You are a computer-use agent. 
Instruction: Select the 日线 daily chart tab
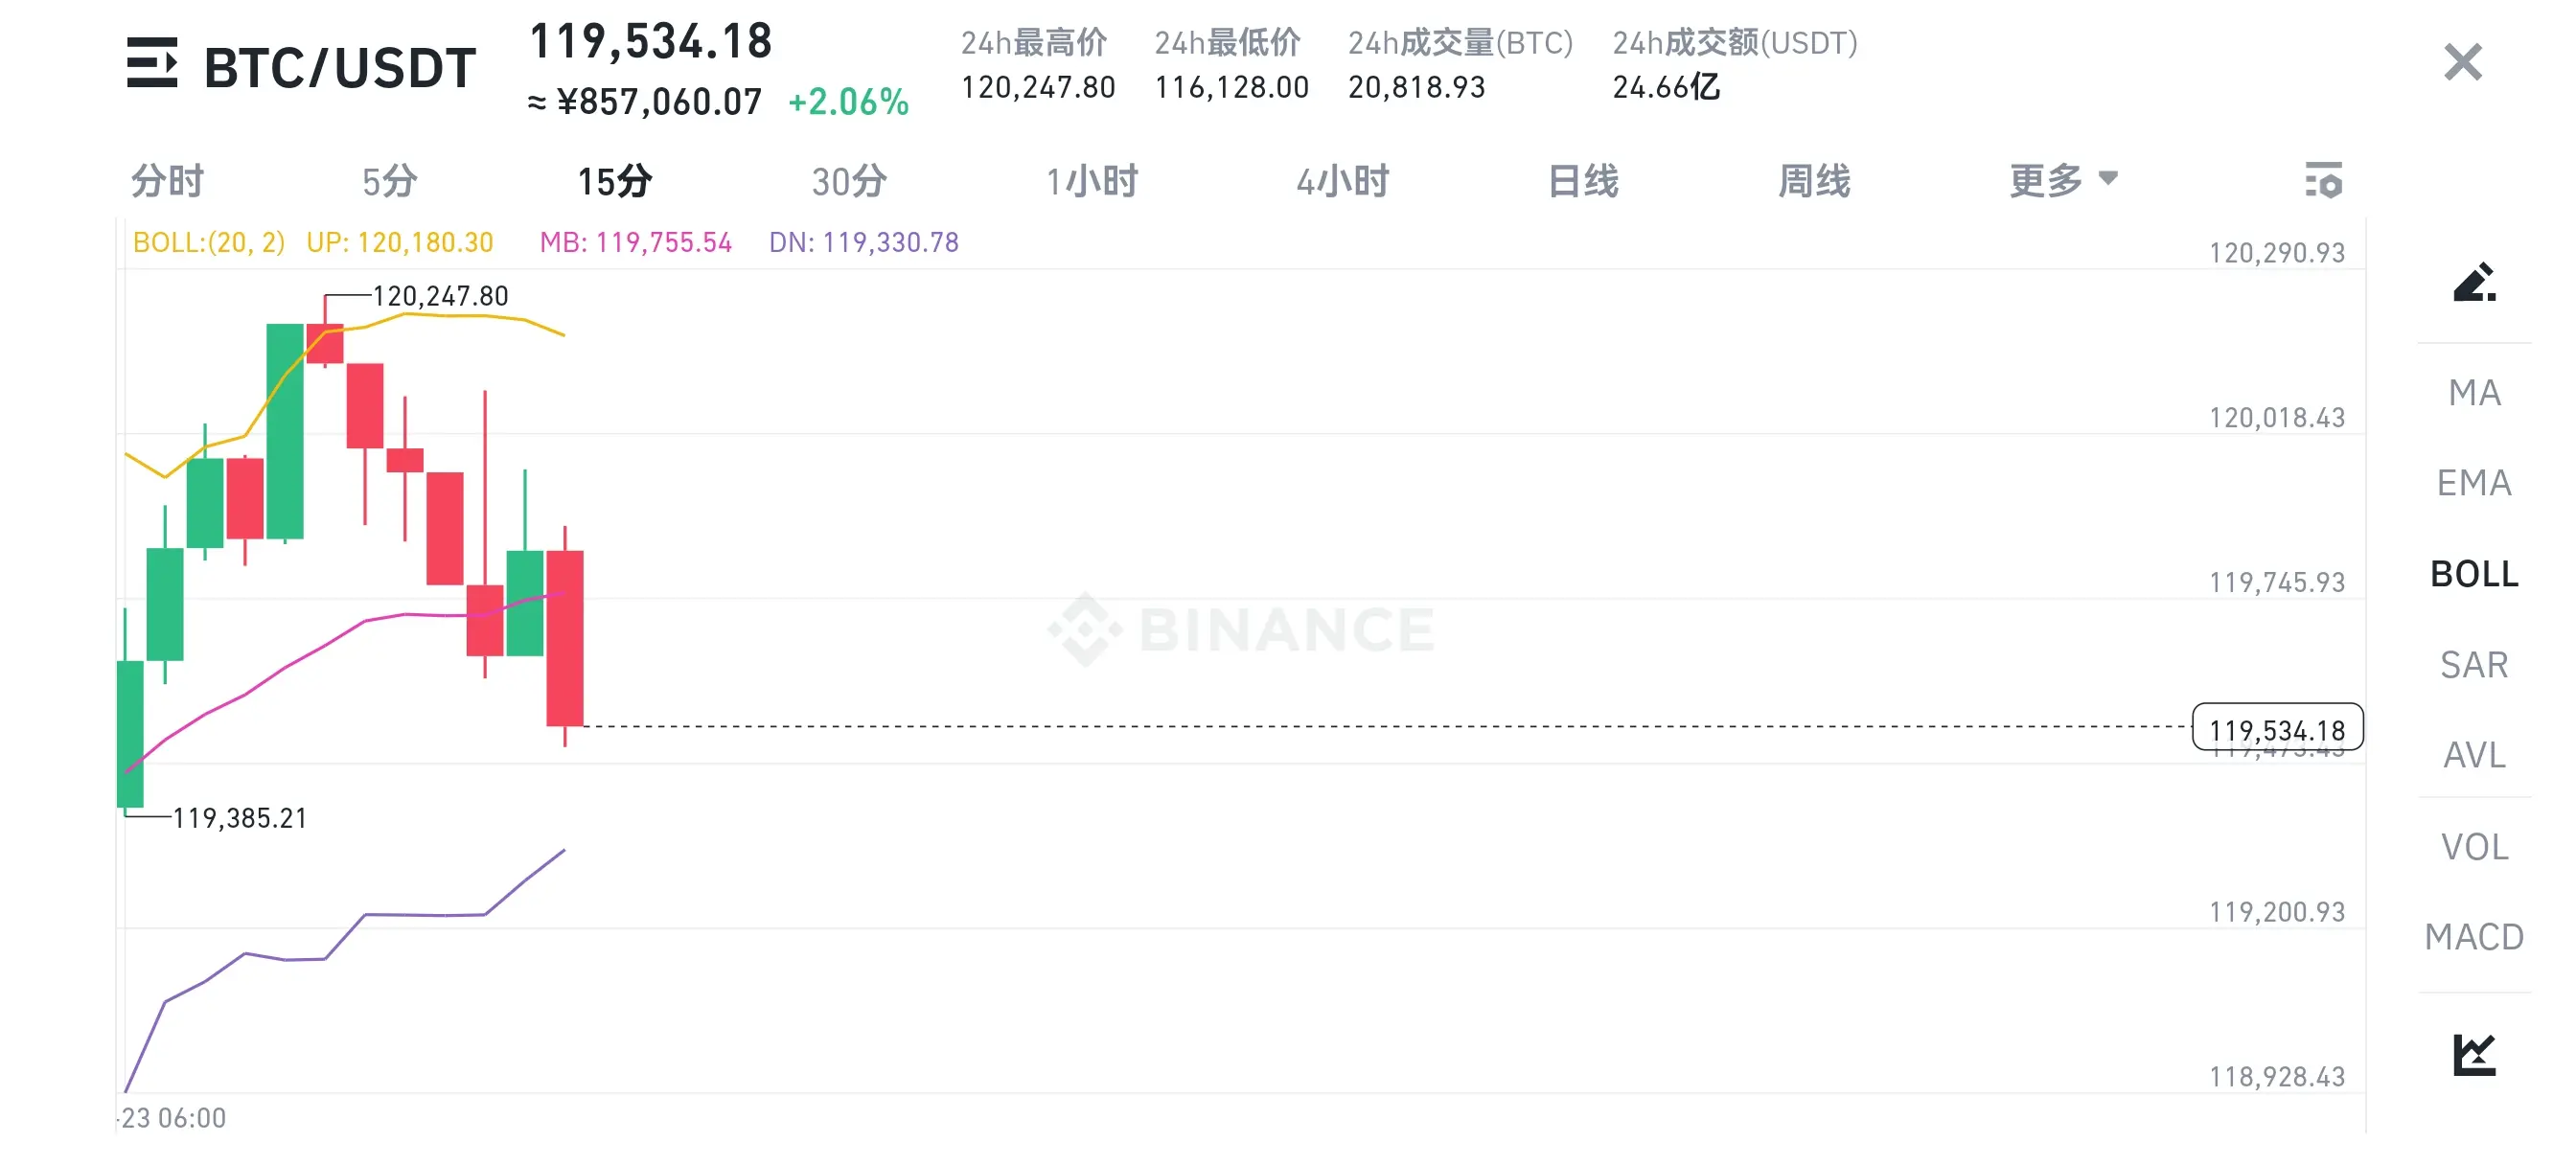click(x=1583, y=181)
